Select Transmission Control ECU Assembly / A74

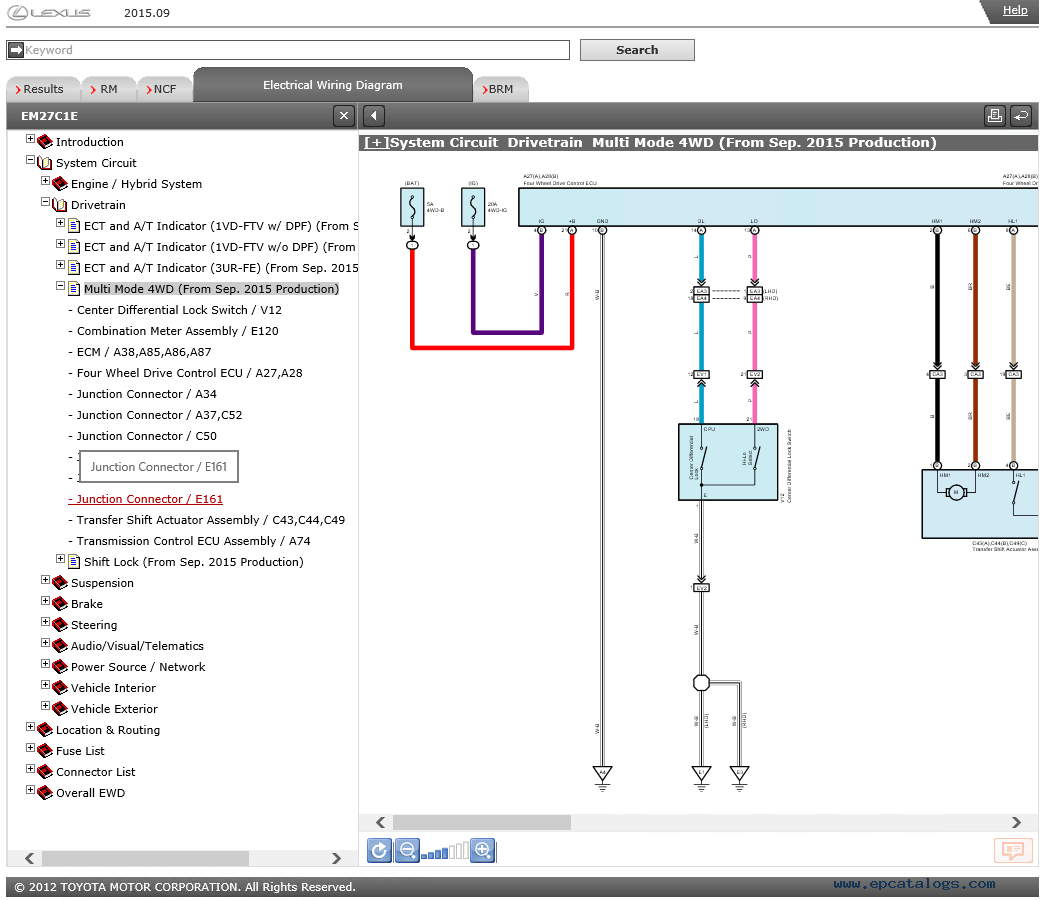point(193,541)
